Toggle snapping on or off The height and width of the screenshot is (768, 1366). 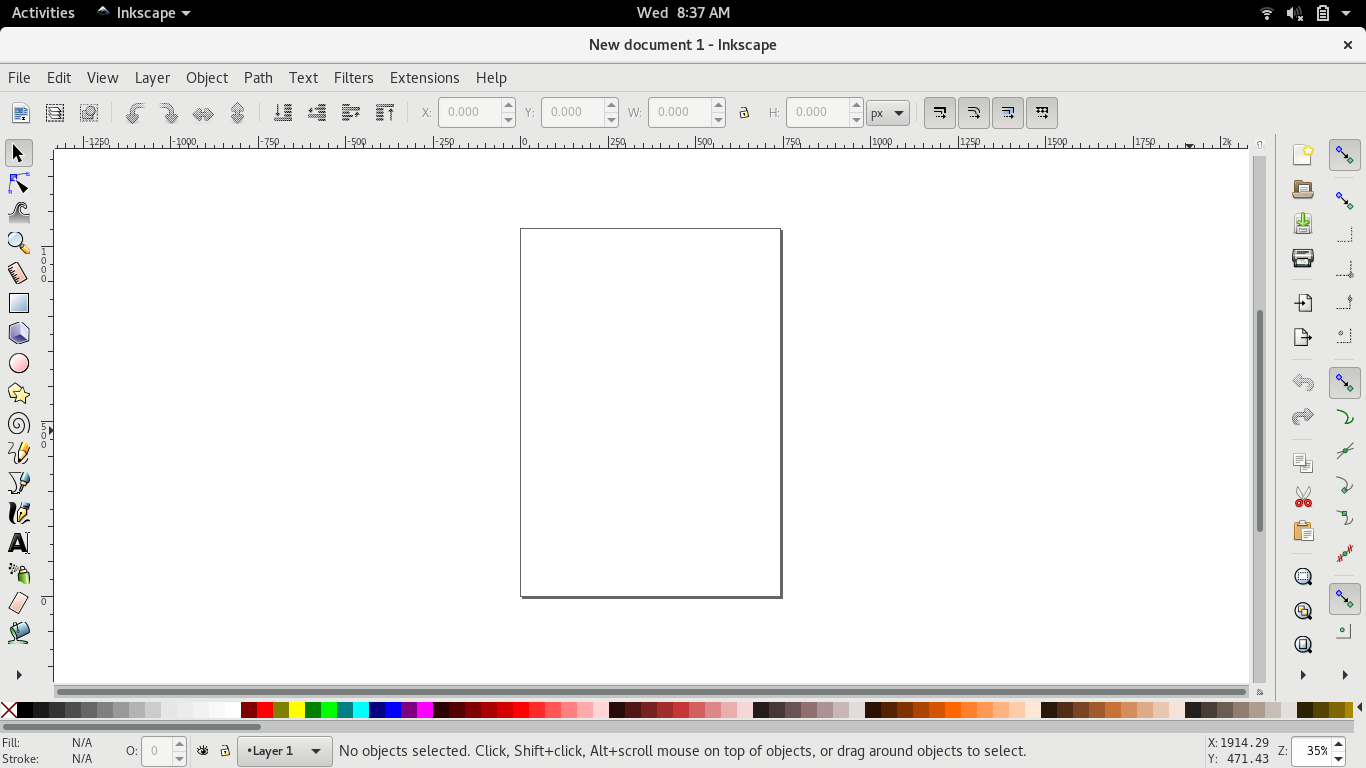[1344, 155]
